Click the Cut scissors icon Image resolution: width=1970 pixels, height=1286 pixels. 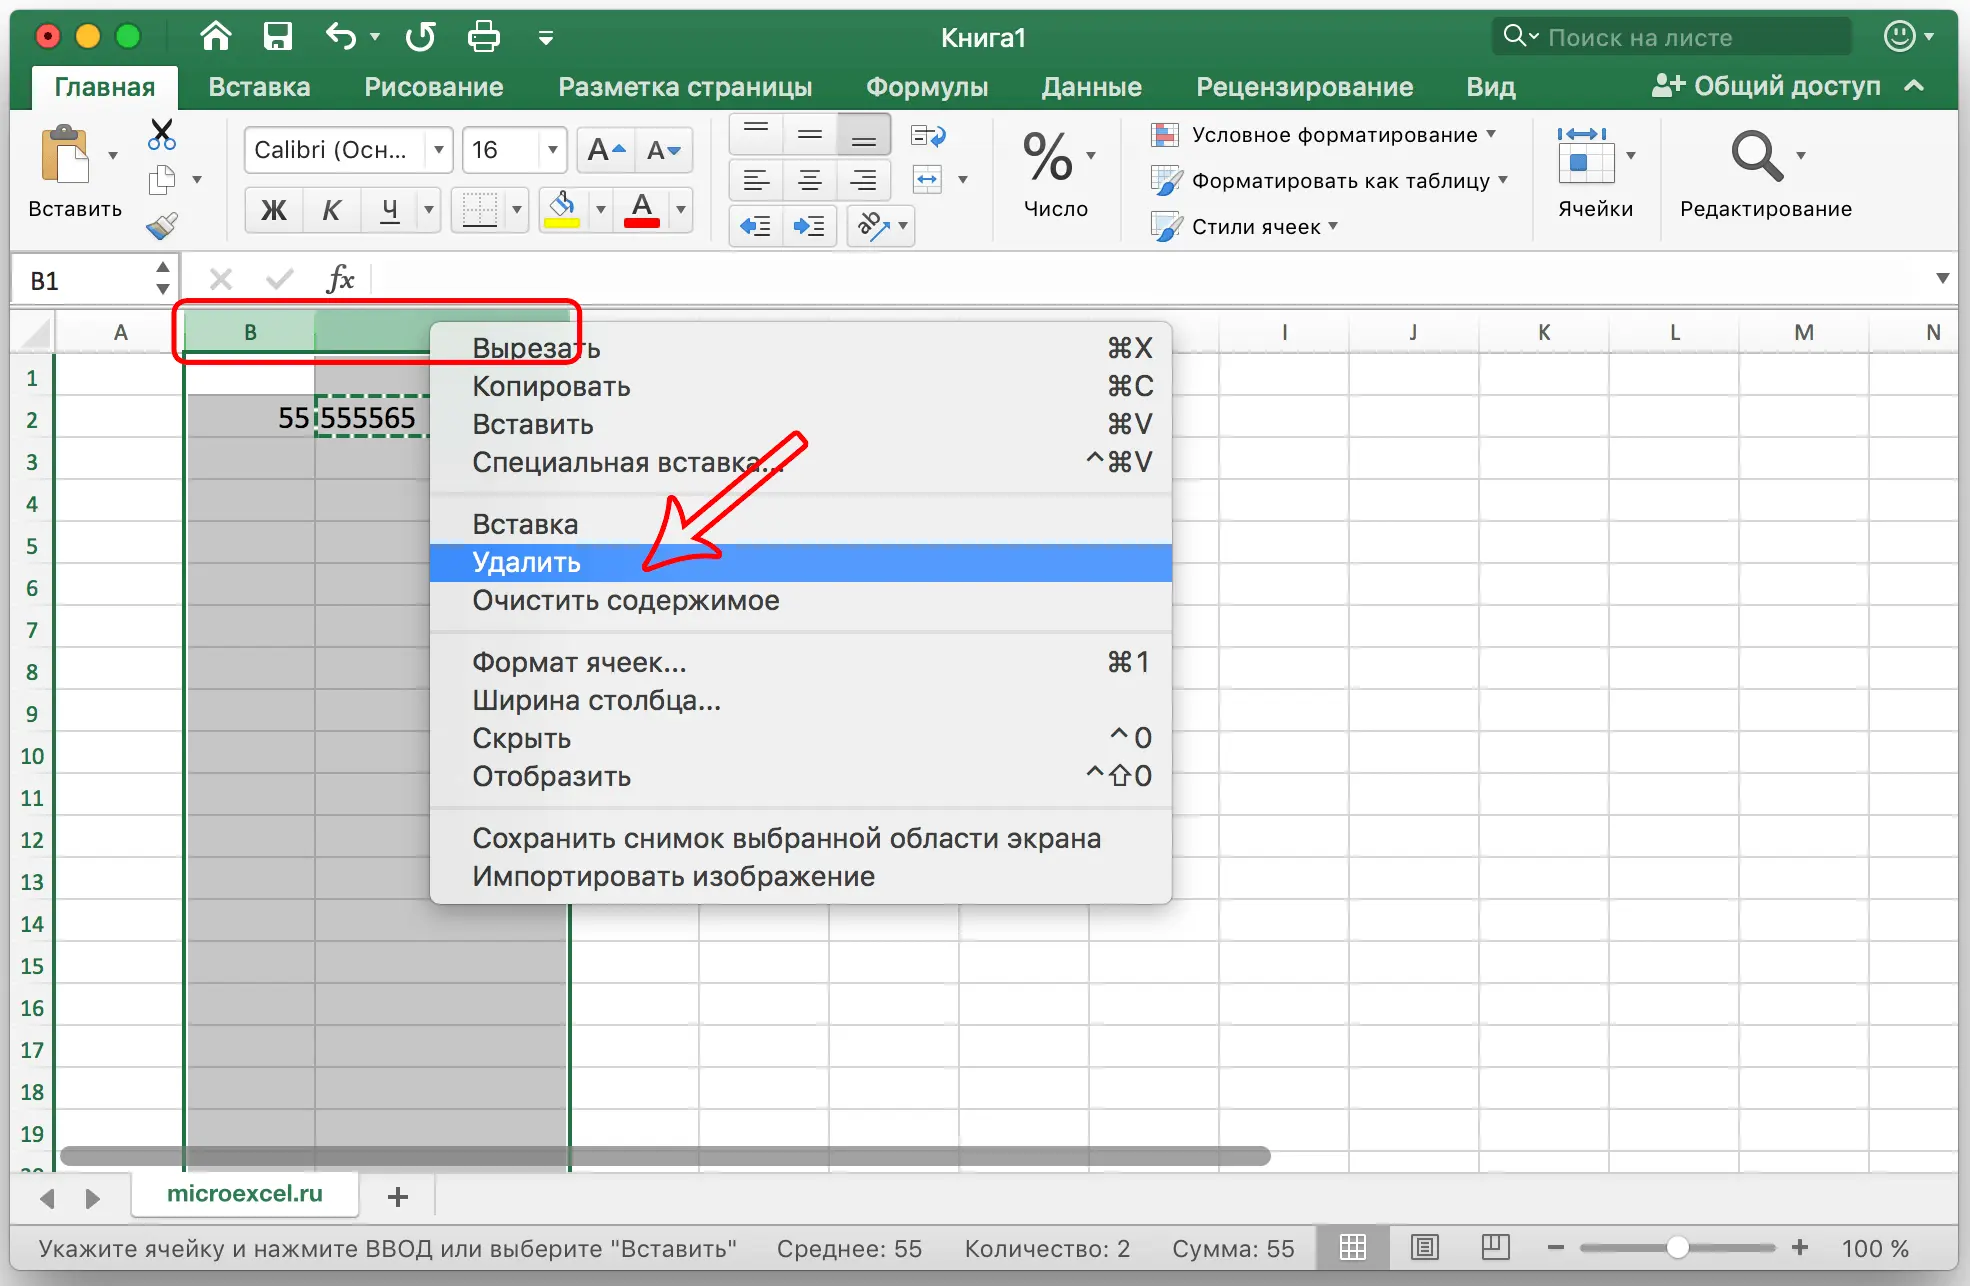point(162,134)
